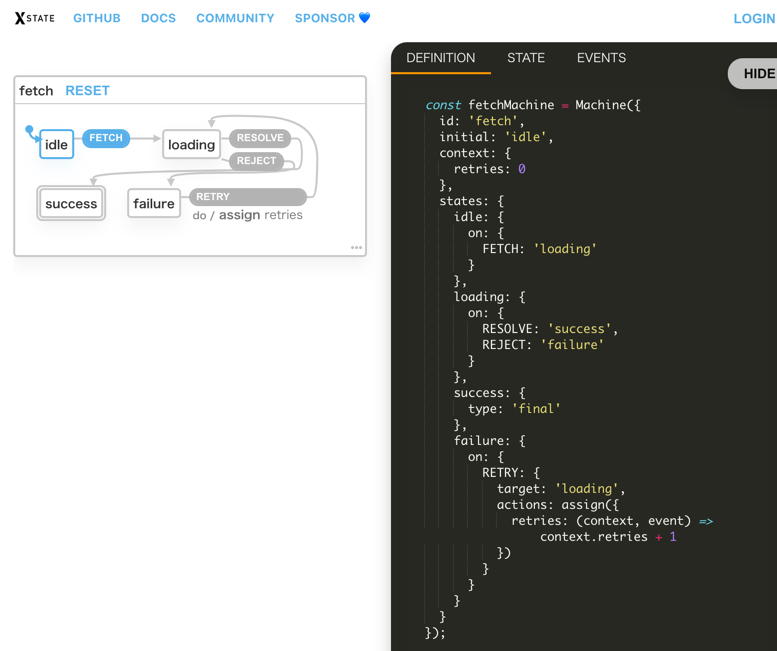Open the three-dot options in the fetch panel

pyautogui.click(x=356, y=247)
